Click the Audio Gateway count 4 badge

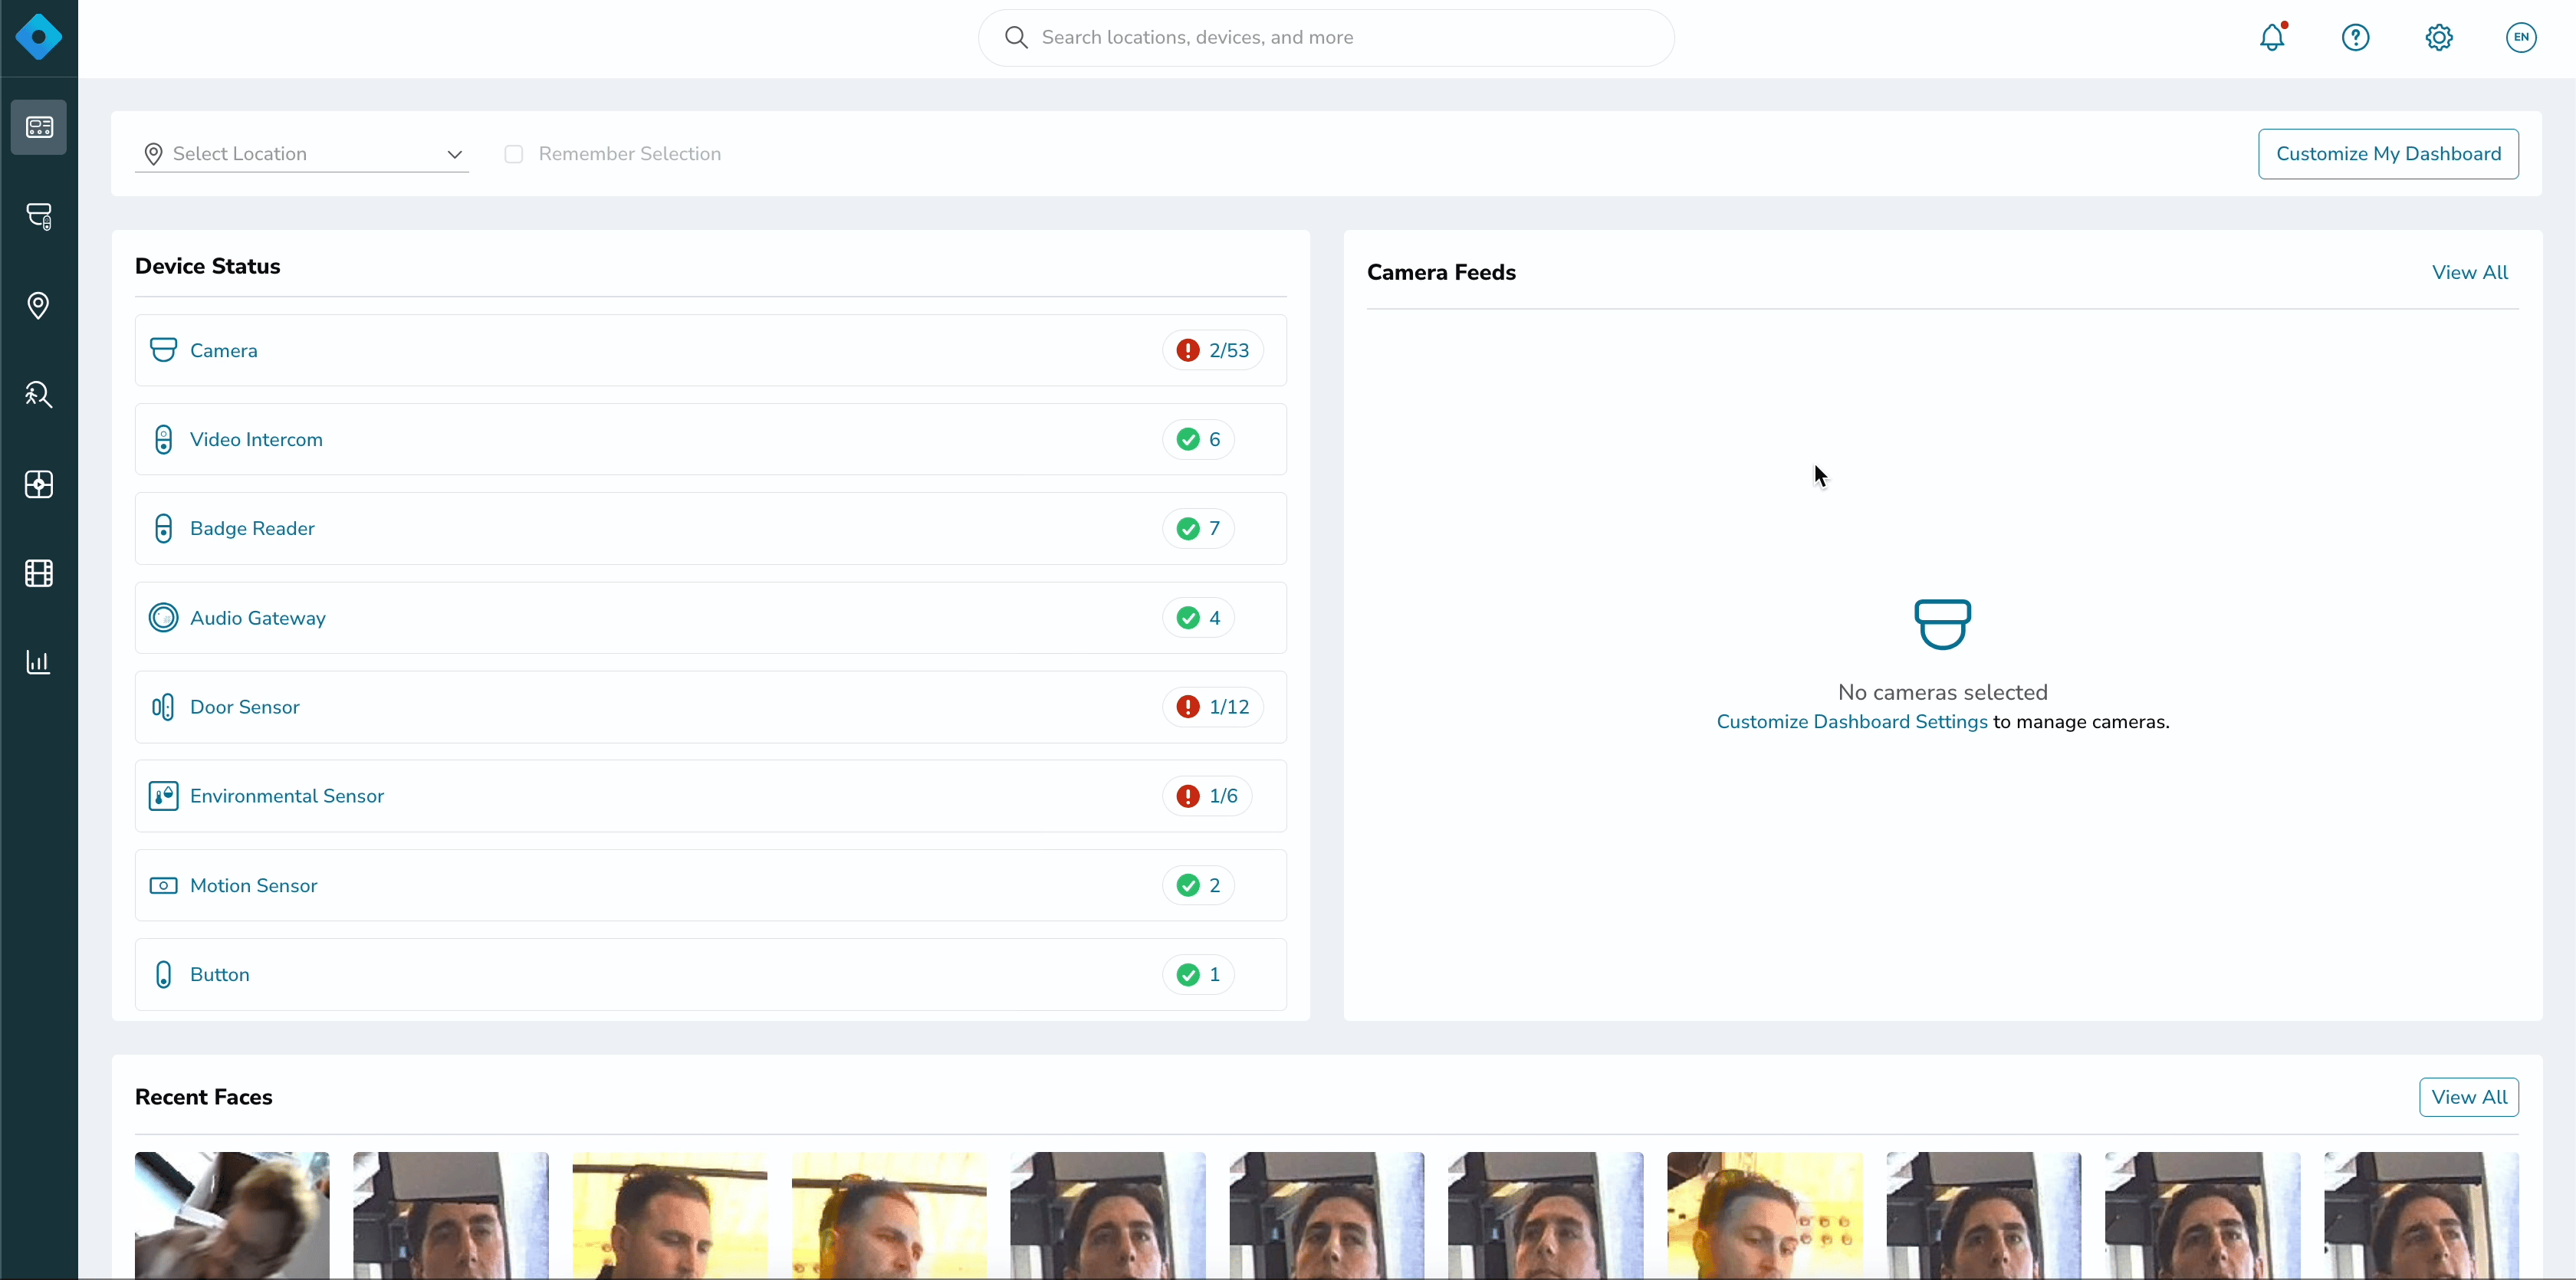tap(1198, 618)
